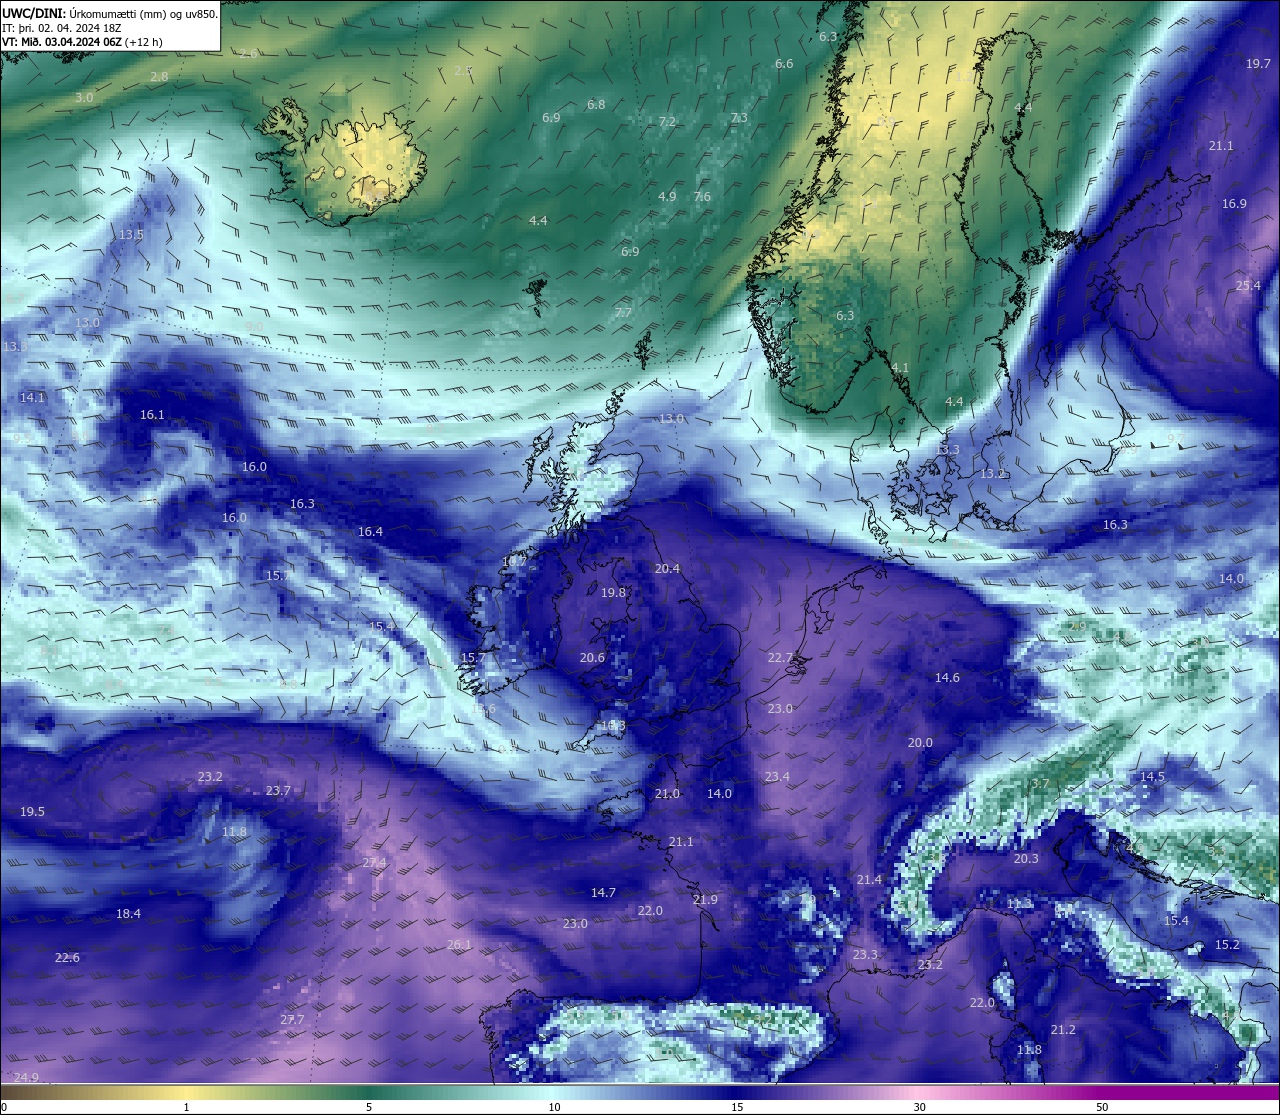Click the map value 4.9
The width and height of the screenshot is (1280, 1115).
click(x=667, y=197)
